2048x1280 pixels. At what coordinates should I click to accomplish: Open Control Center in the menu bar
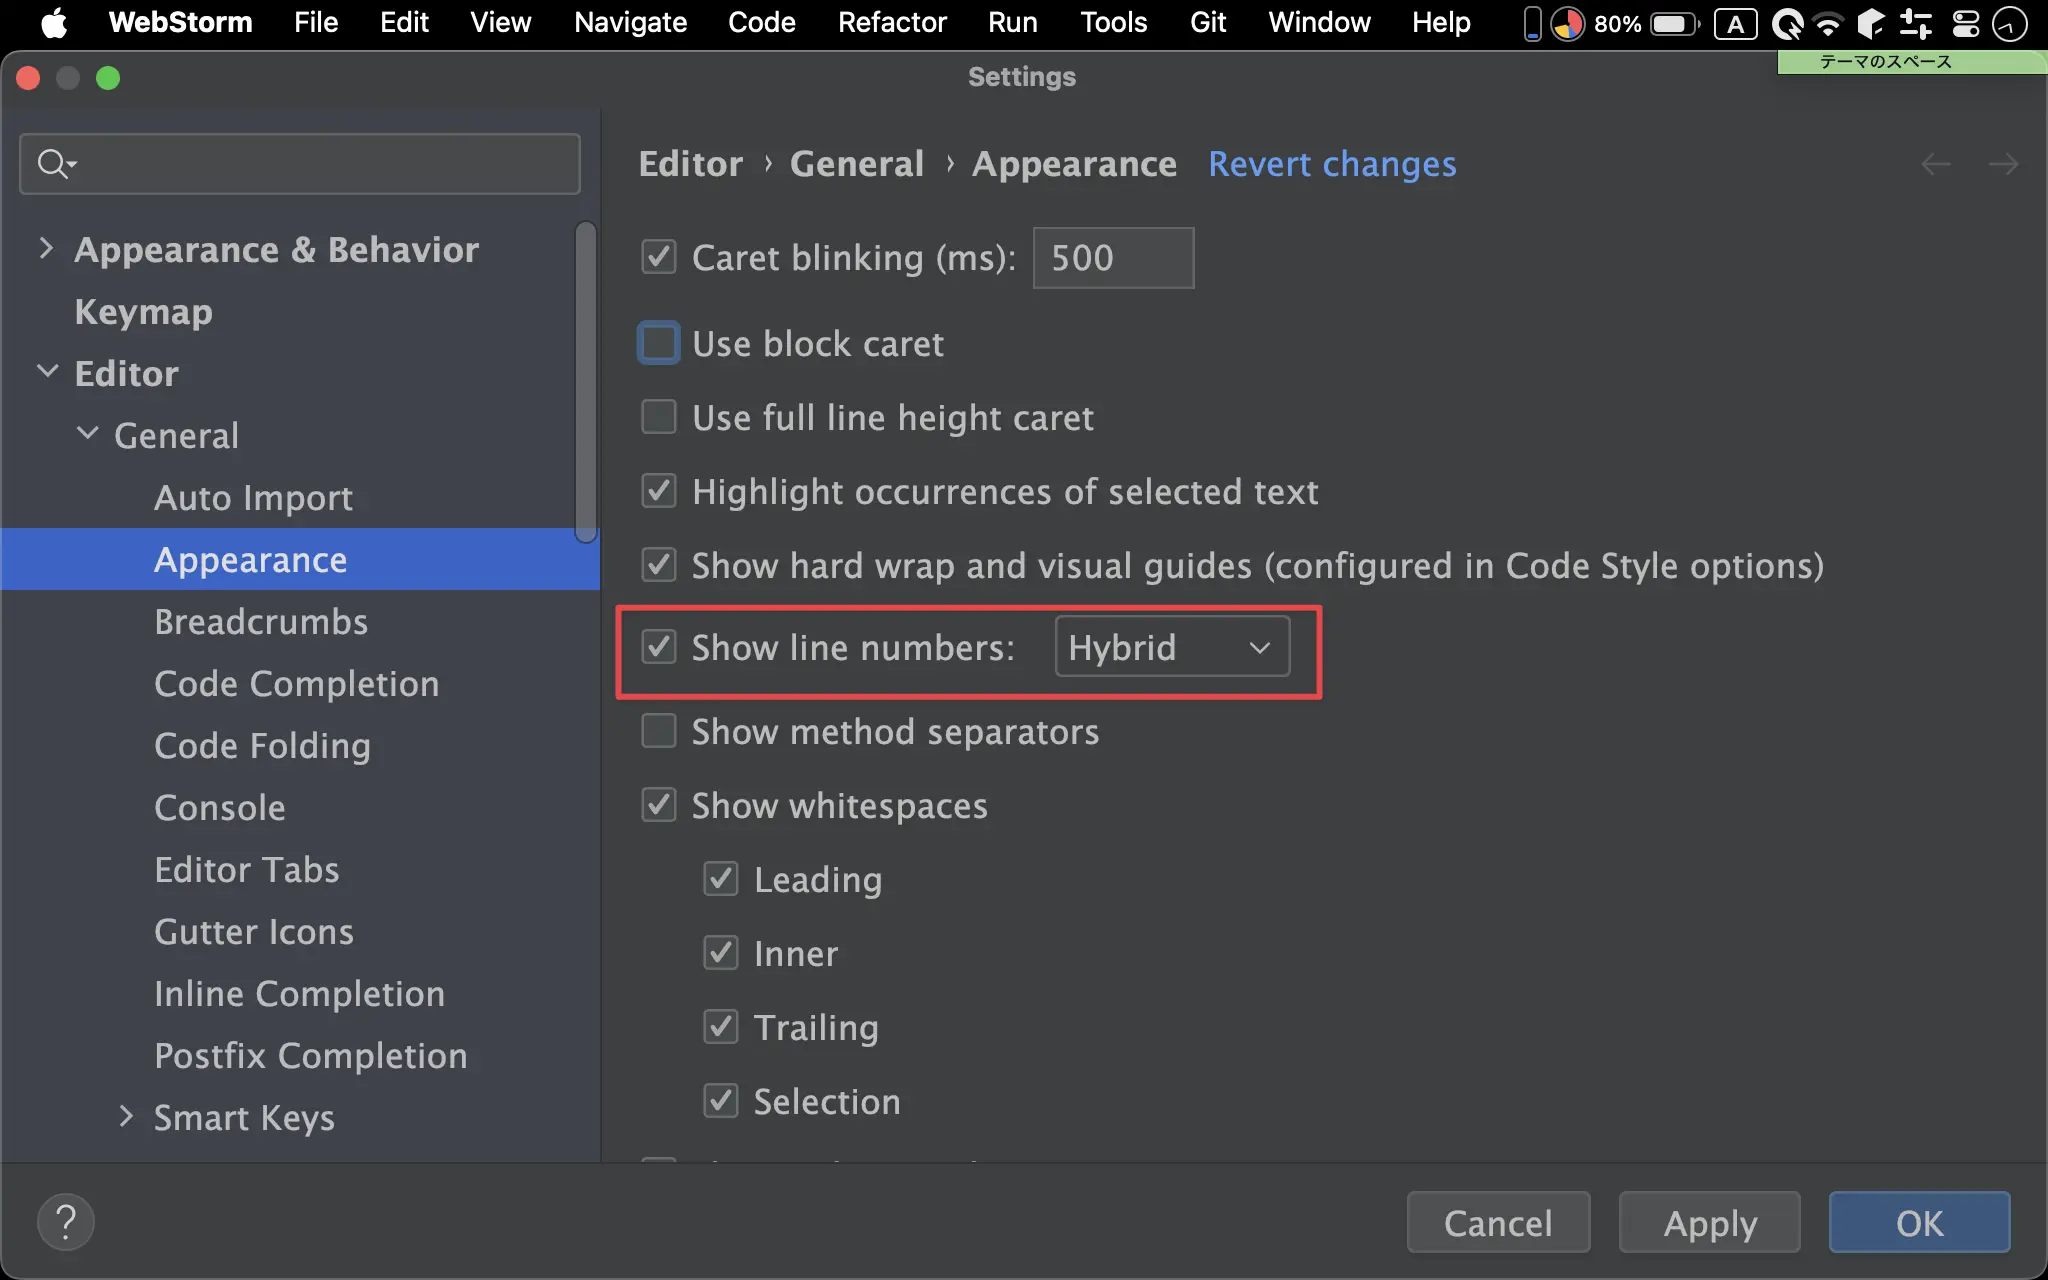coord(1966,23)
